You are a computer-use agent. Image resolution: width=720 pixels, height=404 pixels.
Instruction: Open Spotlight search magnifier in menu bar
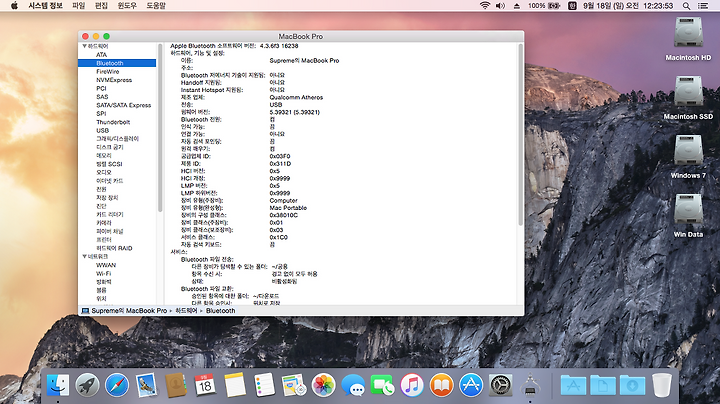tap(686, 6)
